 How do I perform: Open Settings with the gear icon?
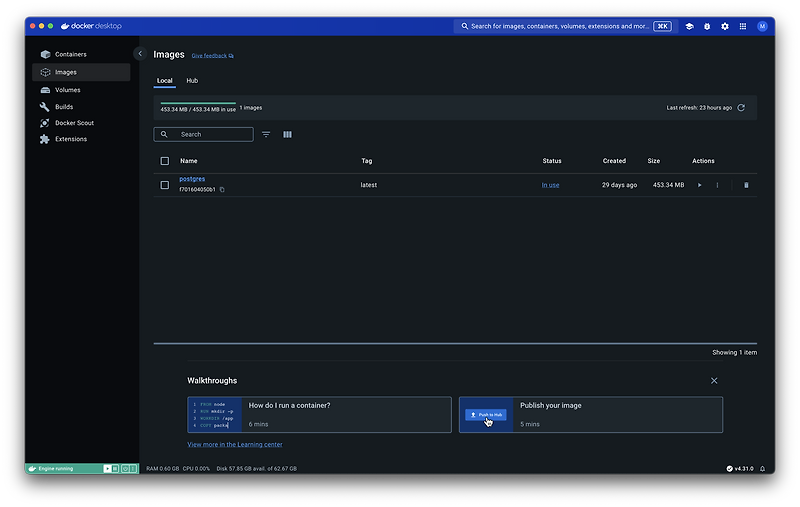click(725, 26)
